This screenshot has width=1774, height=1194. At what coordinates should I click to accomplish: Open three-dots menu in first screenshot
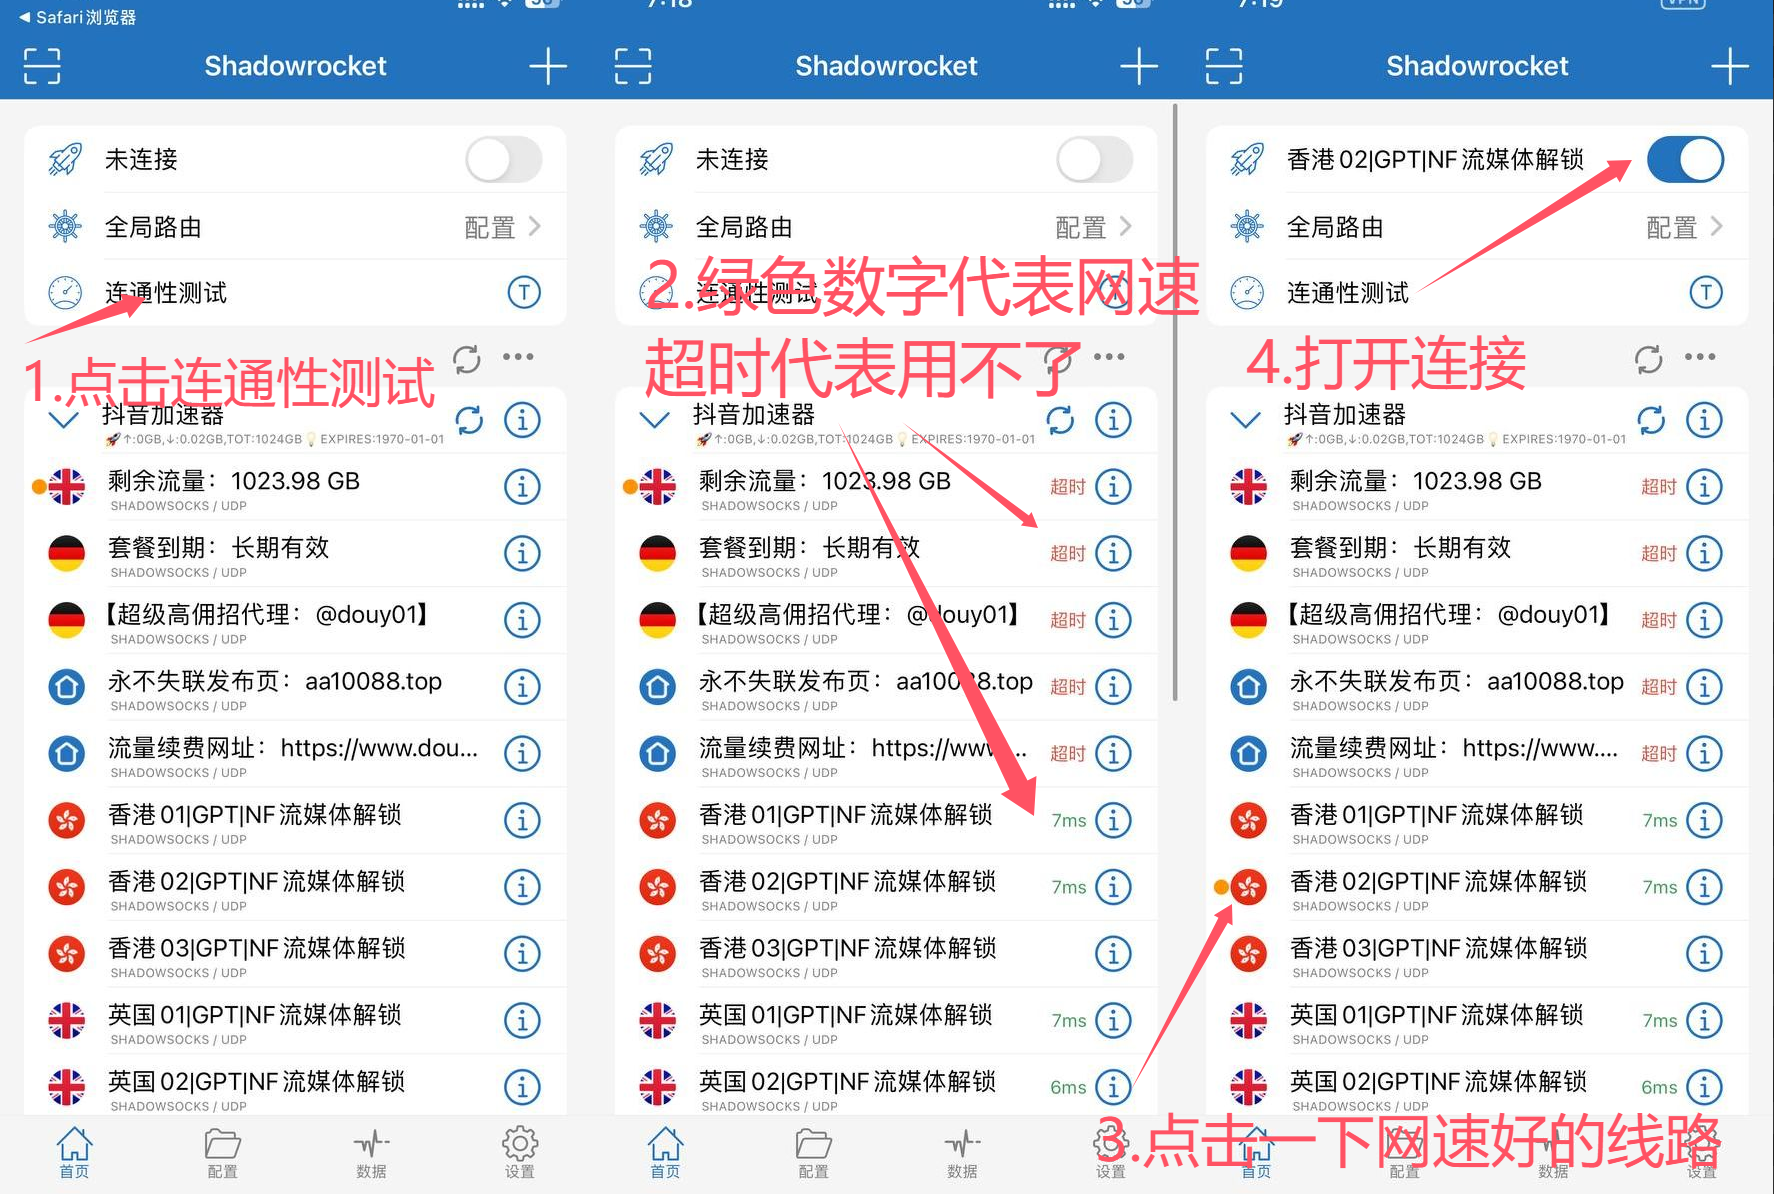click(x=518, y=357)
